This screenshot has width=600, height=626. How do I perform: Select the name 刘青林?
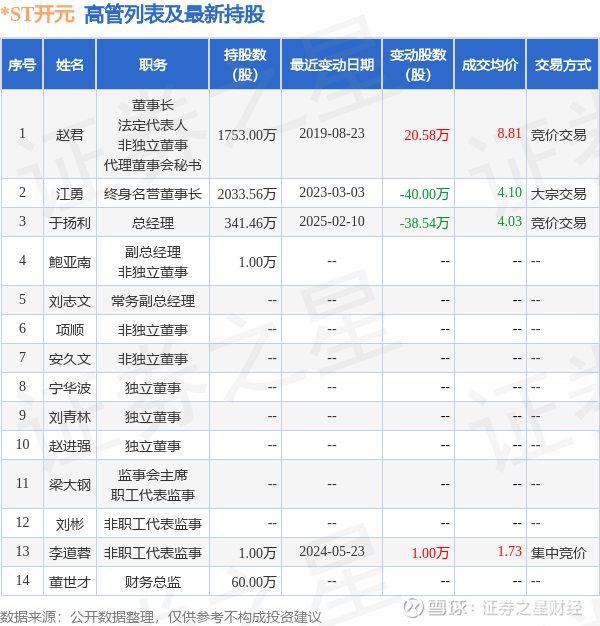coord(69,417)
